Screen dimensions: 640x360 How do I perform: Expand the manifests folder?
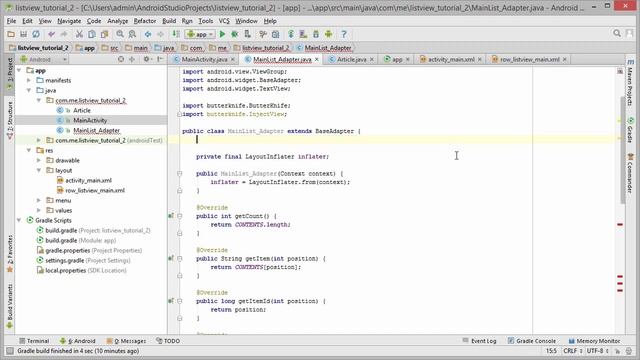tap(29, 80)
